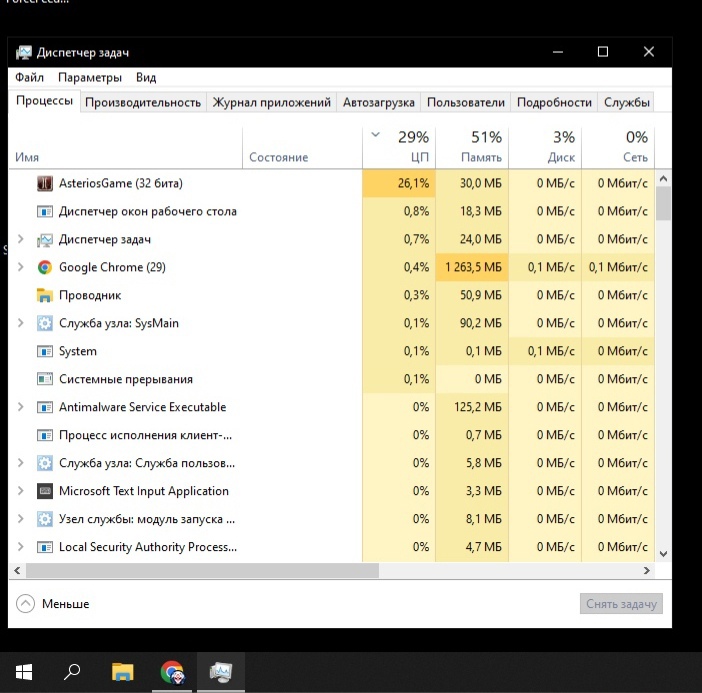Click the Служба узла: SysMain gear icon

pos(45,323)
